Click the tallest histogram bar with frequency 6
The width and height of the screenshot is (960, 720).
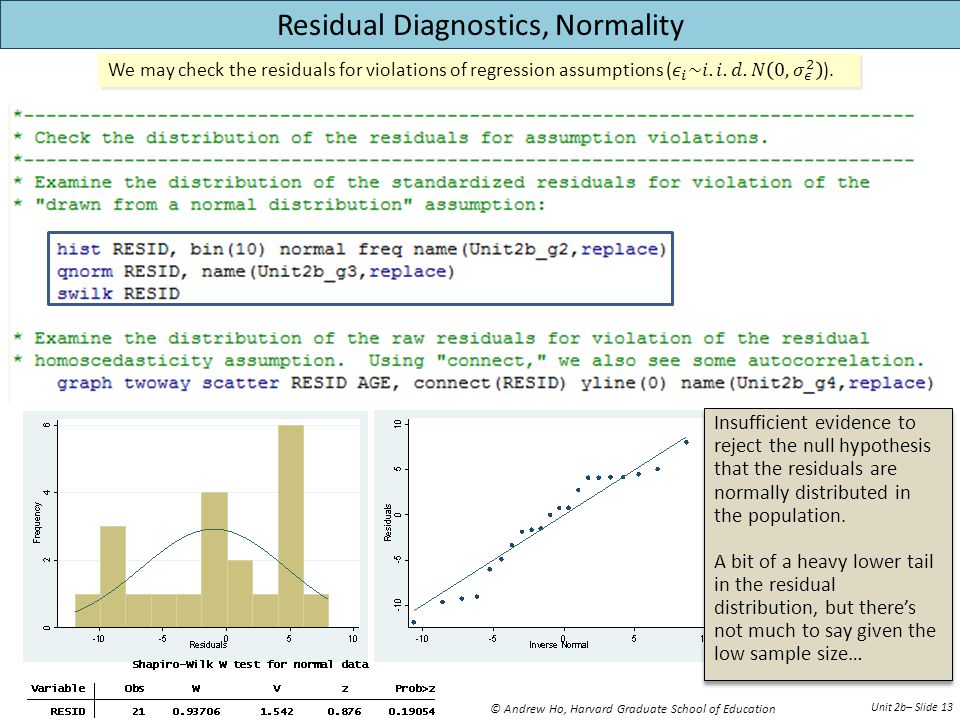(x=290, y=526)
